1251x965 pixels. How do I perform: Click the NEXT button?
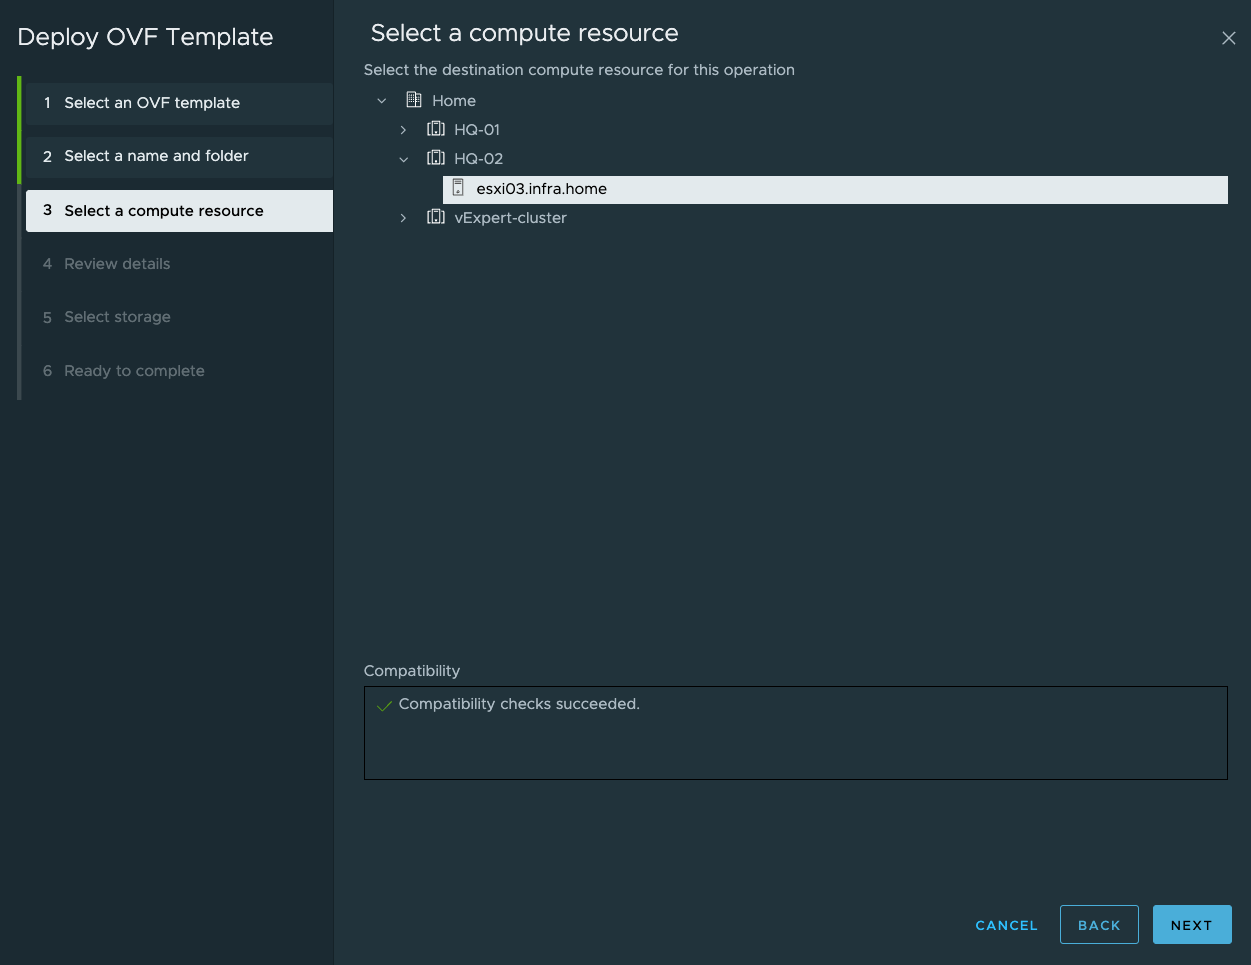1192,924
